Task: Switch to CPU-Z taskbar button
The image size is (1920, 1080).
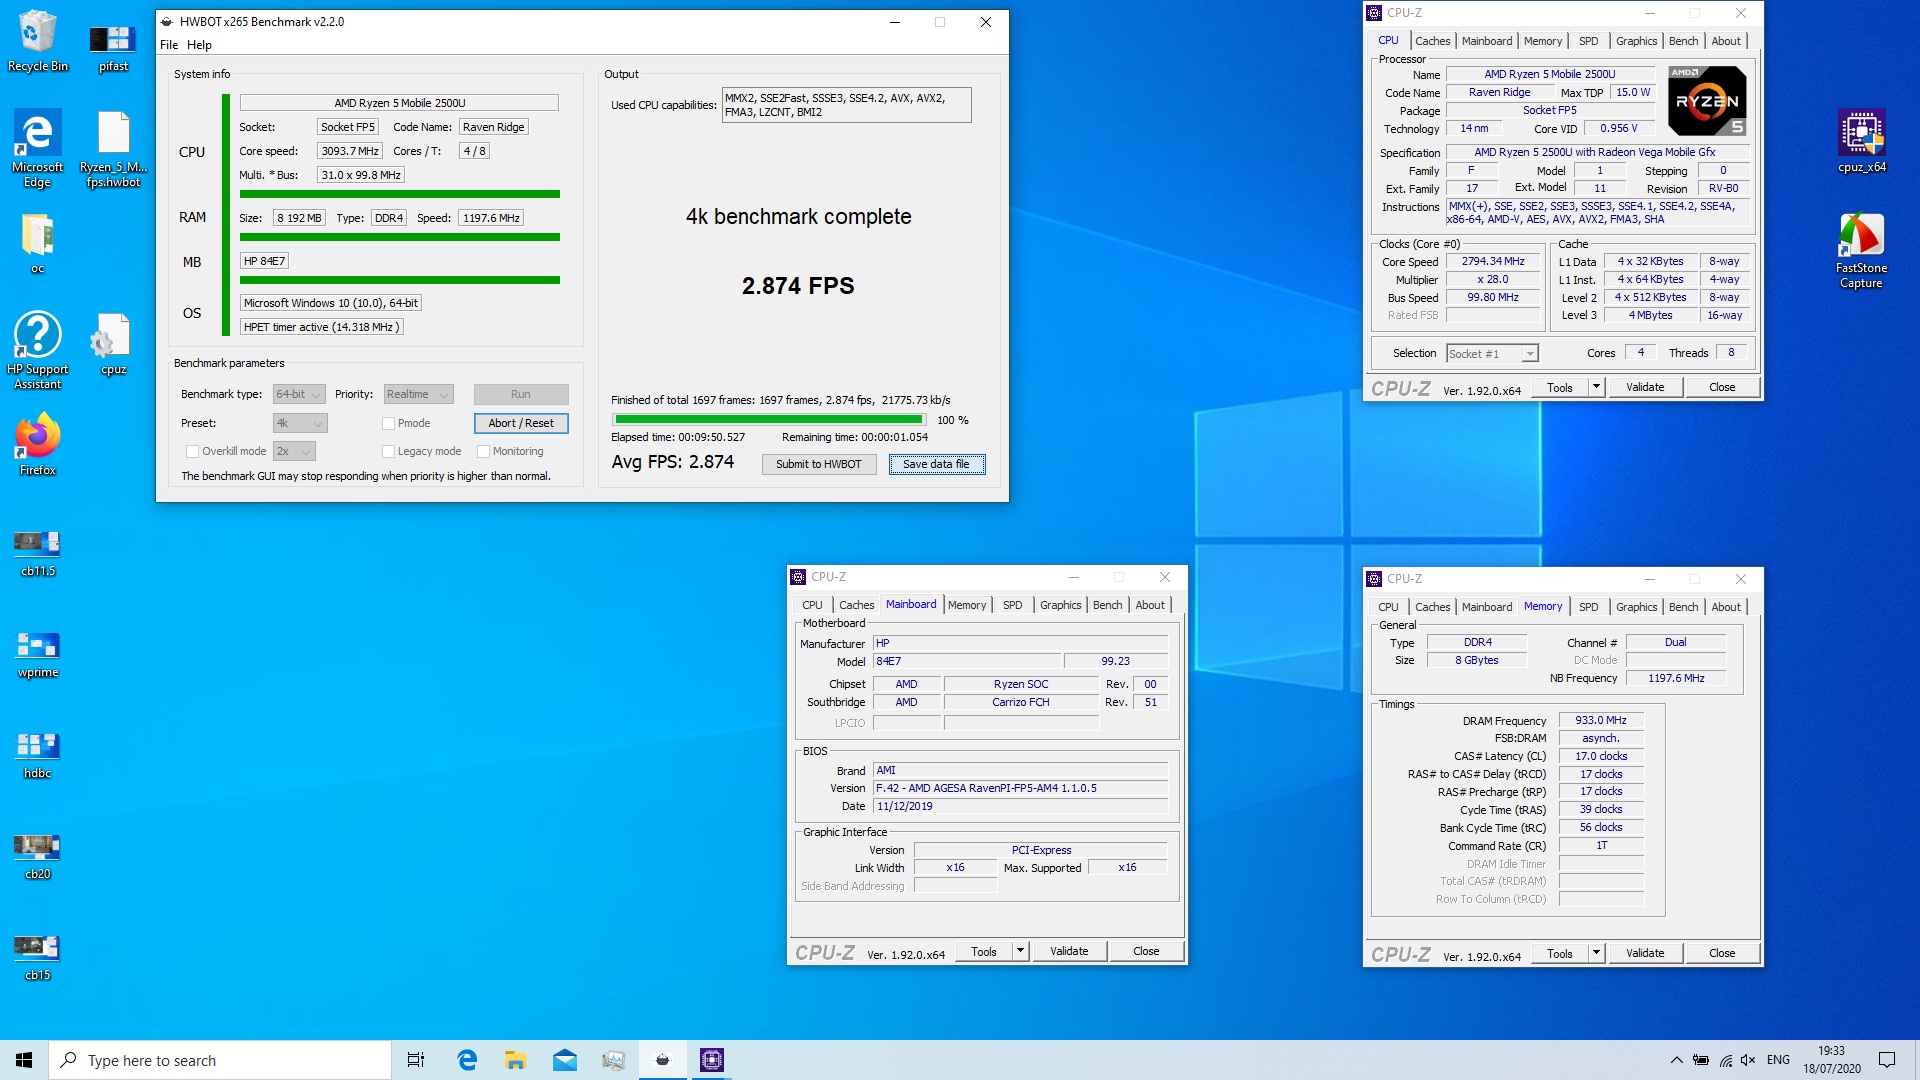Action: click(x=711, y=1060)
